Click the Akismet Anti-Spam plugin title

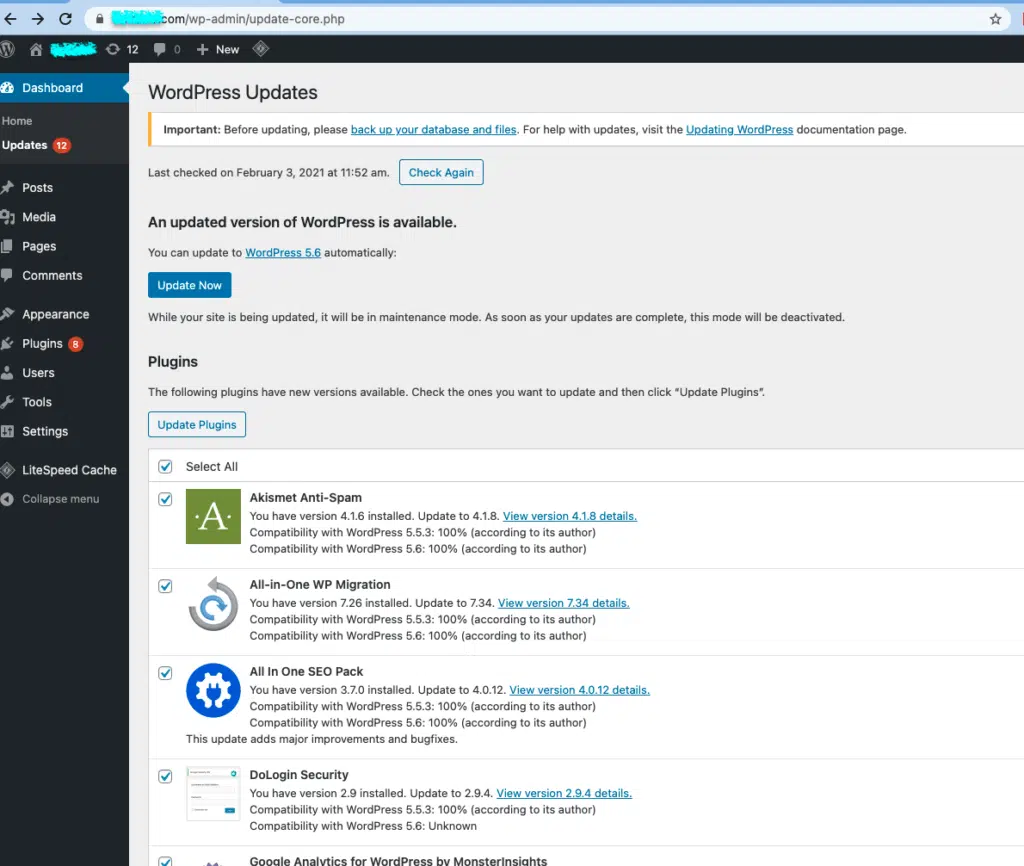coord(306,498)
